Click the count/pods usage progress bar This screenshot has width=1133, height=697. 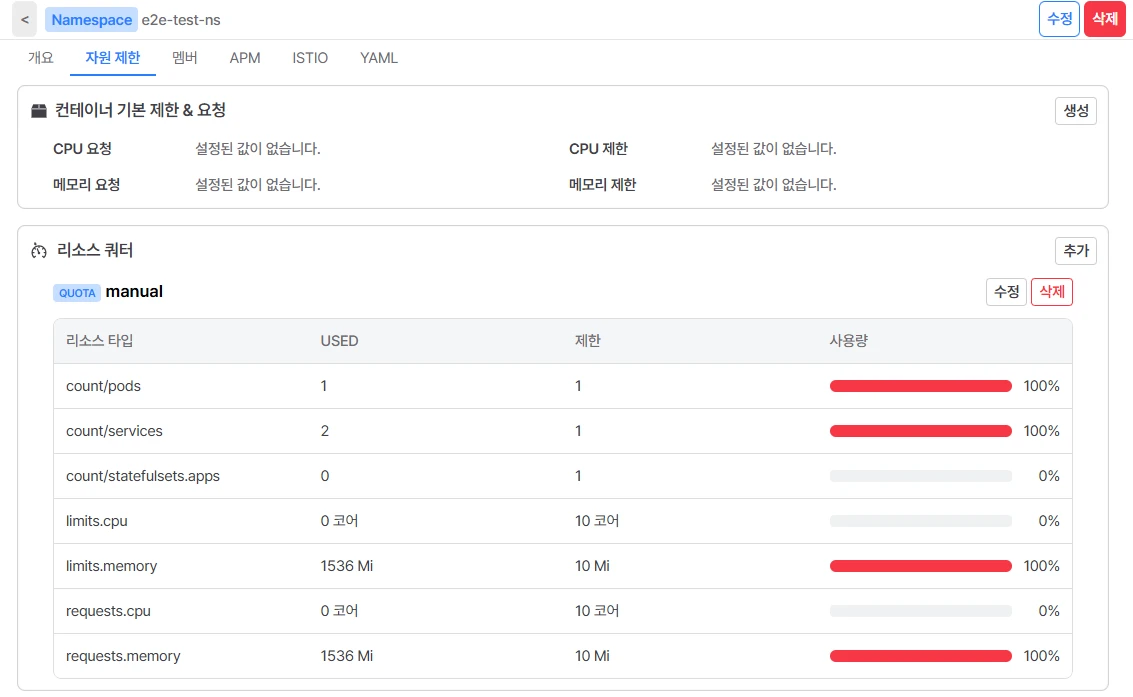click(x=921, y=386)
